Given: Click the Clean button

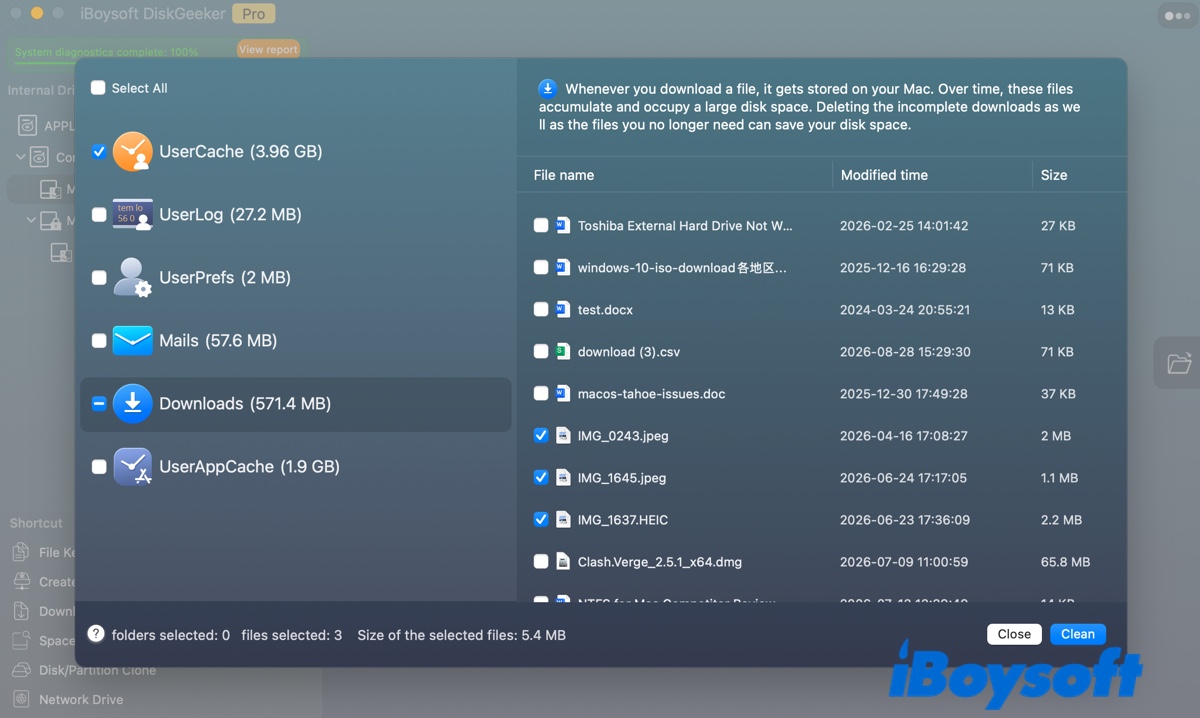Looking at the screenshot, I should [1078, 634].
